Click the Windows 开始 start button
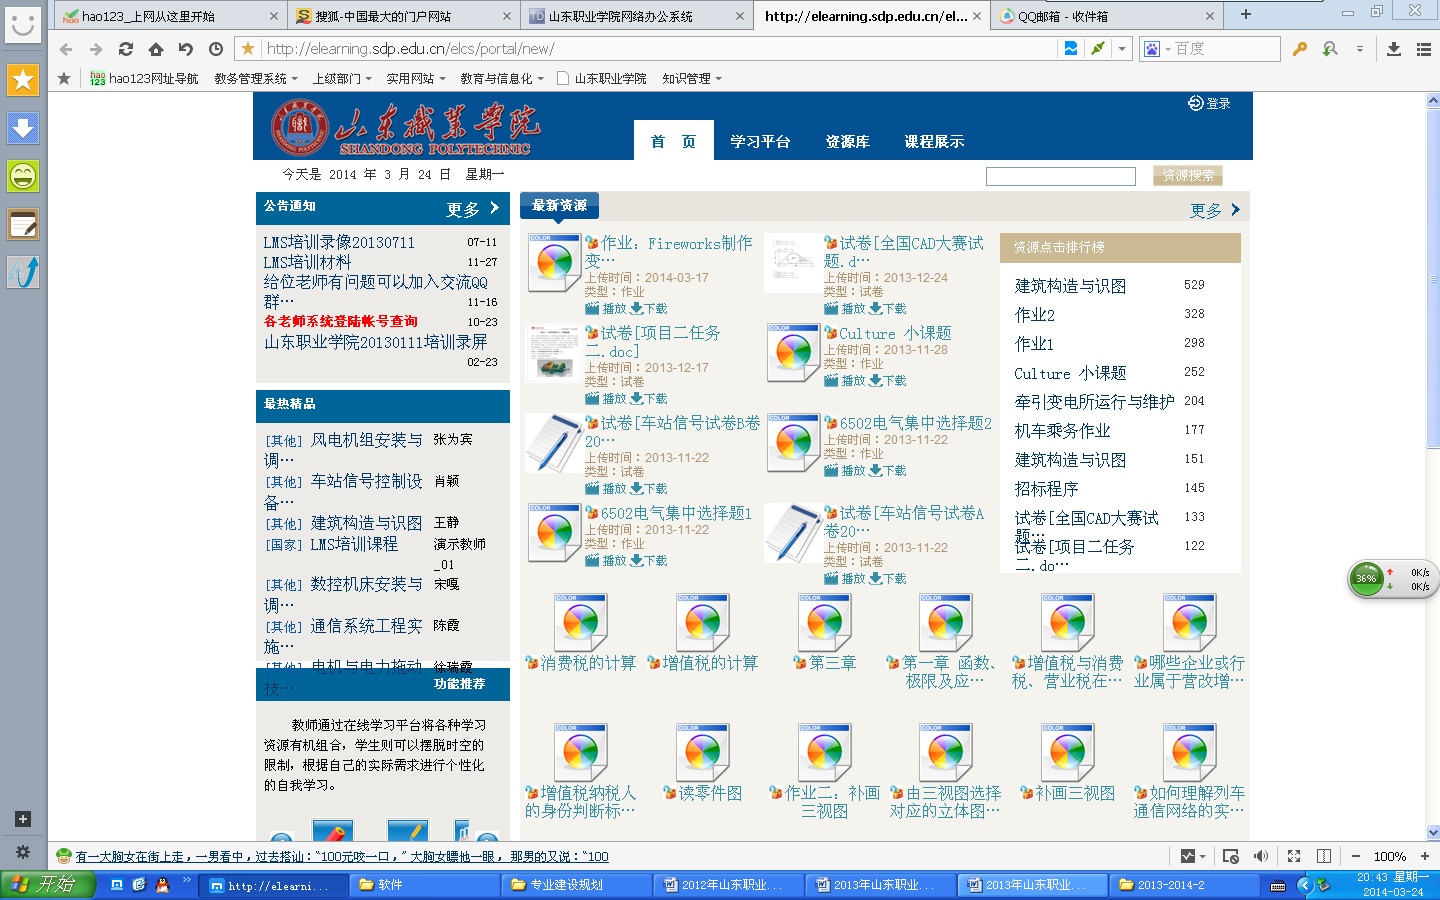This screenshot has width=1440, height=900. (47, 884)
